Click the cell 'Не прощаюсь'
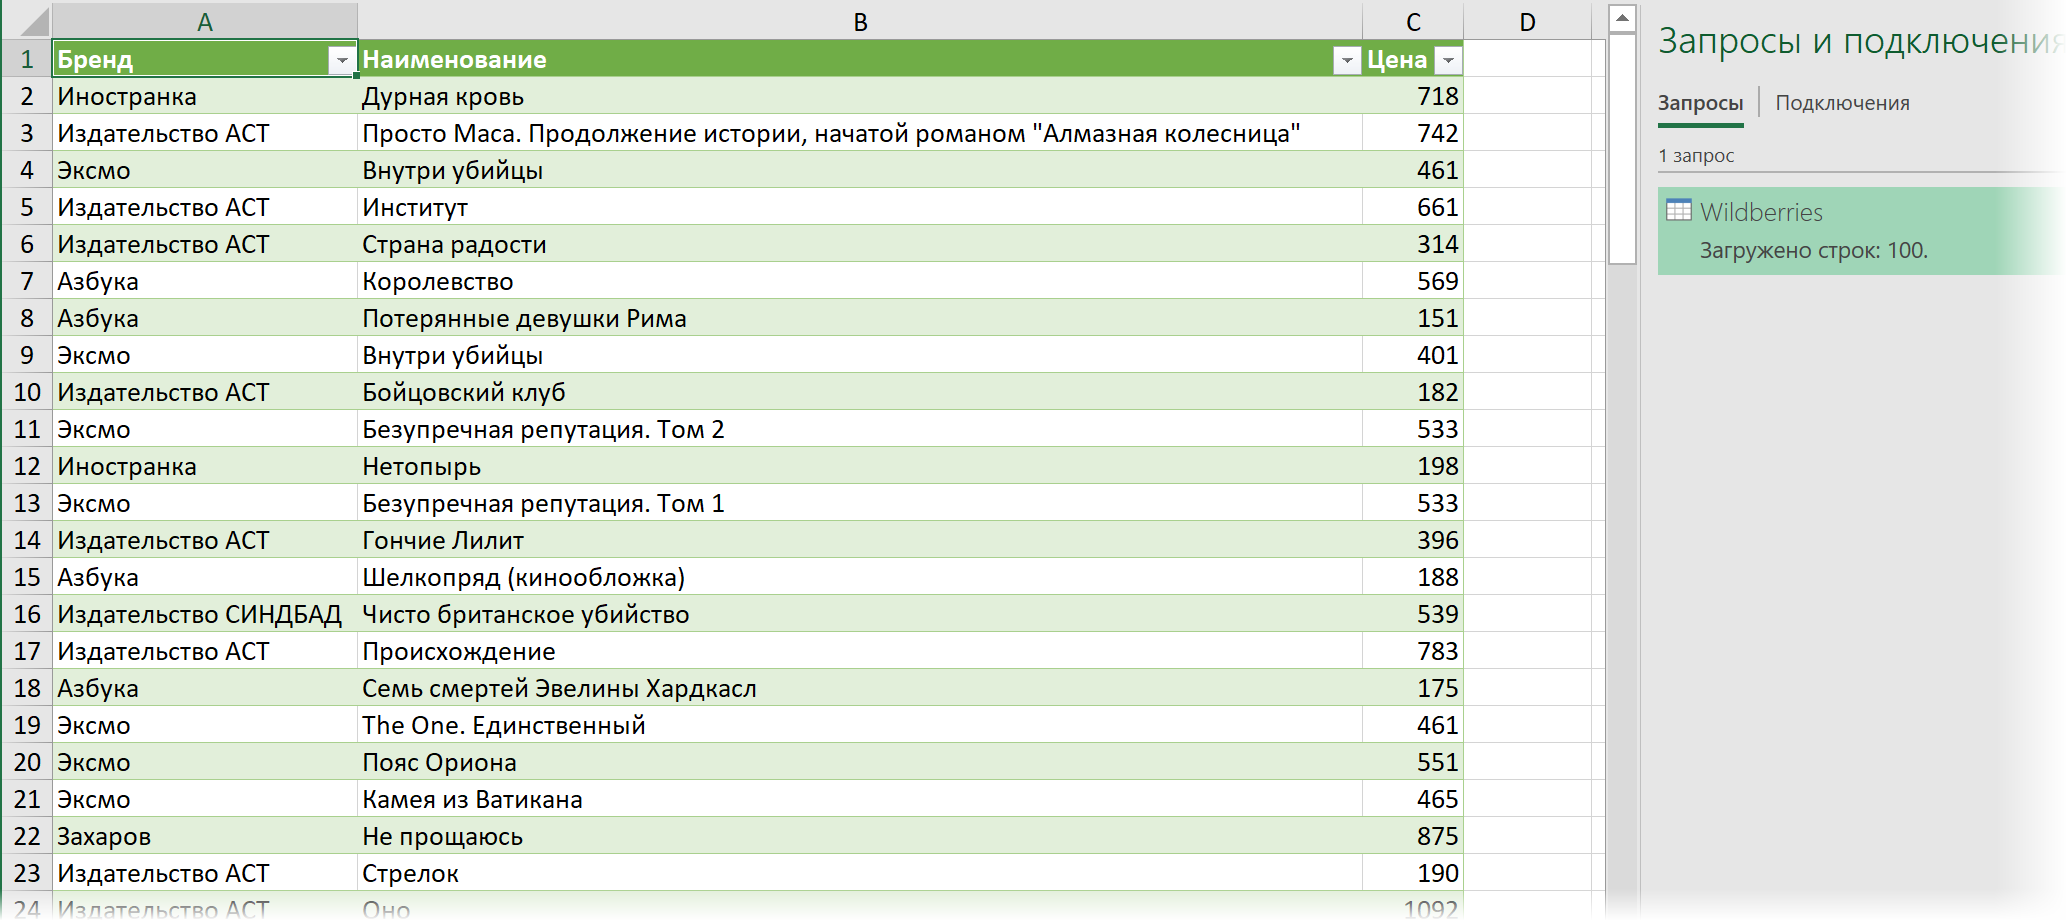Viewport: 2067px width, 921px height. pos(860,836)
